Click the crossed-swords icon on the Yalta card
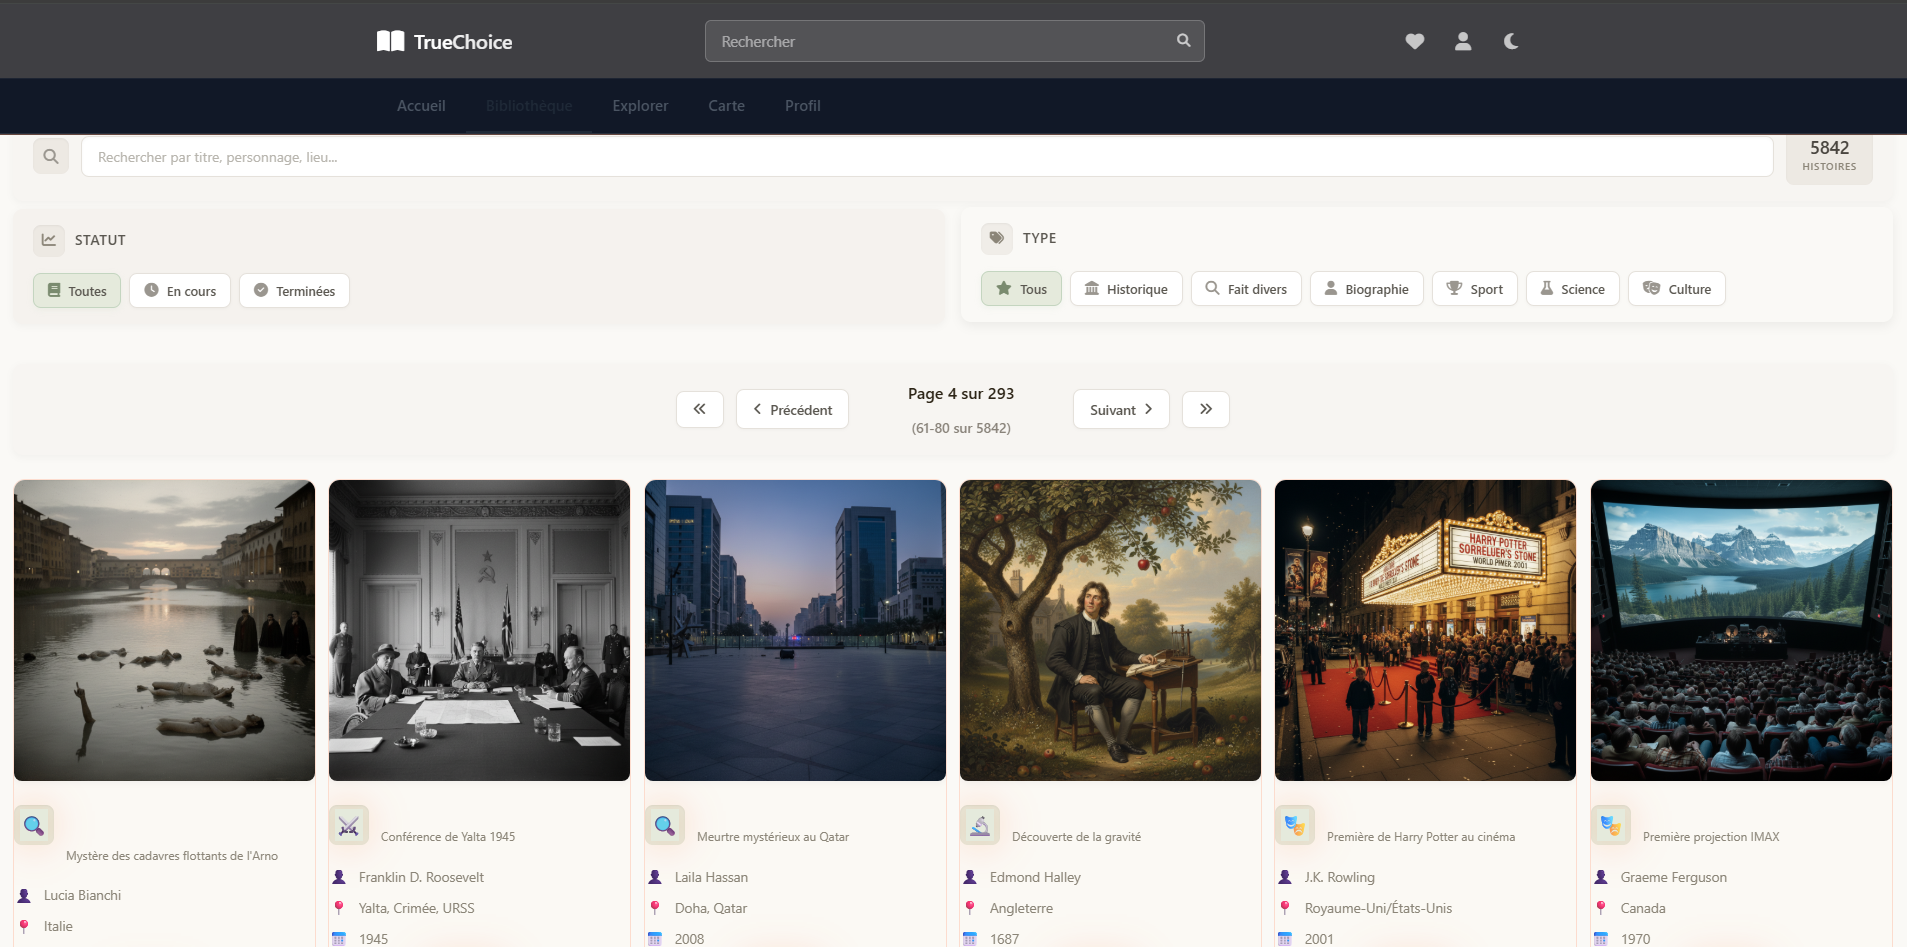Screen dimensions: 1907x947 pyautogui.click(x=349, y=825)
